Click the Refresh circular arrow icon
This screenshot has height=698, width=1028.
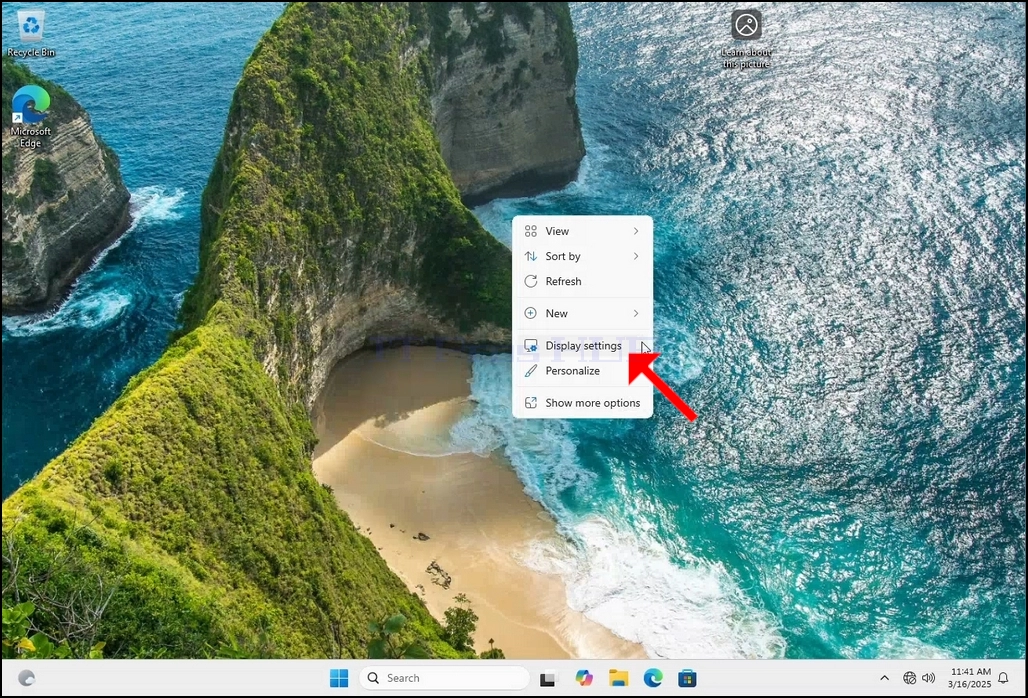530,281
